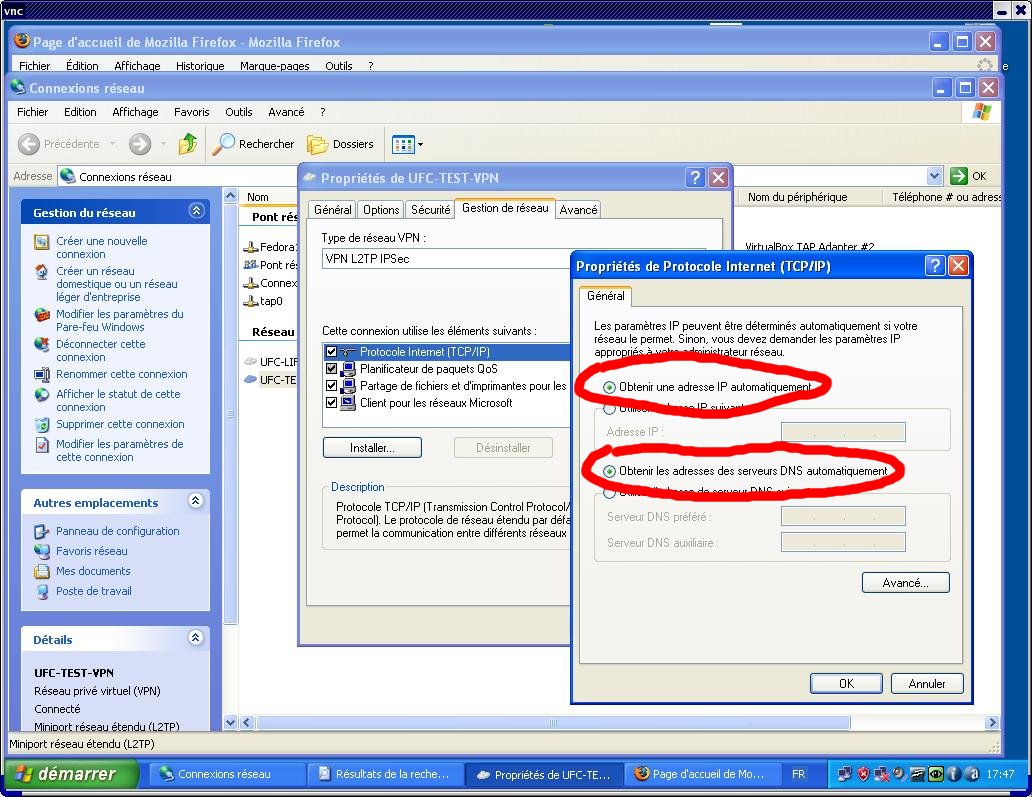
Task: Click the horizontal scrollbar in Connexions réseau
Action: pyautogui.click(x=600, y=722)
